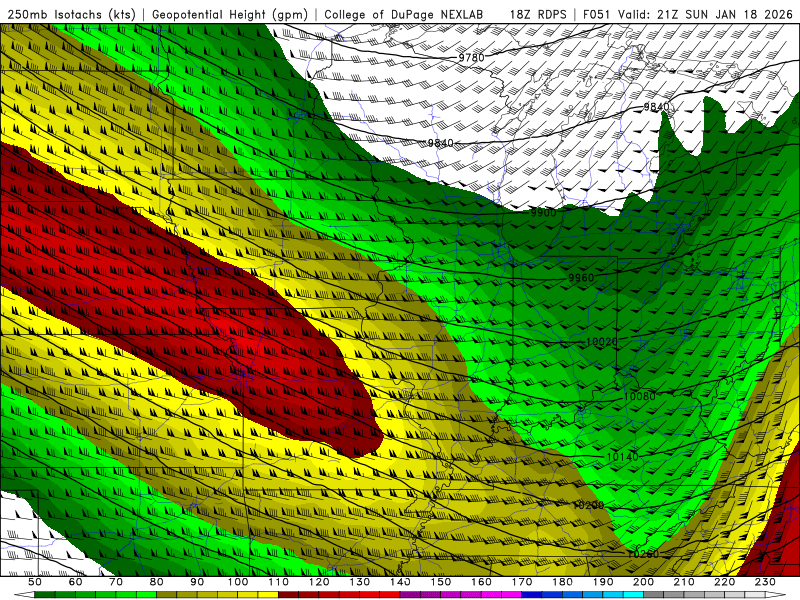Screen dimensions: 800x600
Task: Click the 150 value on the color scale
Action: click(440, 582)
